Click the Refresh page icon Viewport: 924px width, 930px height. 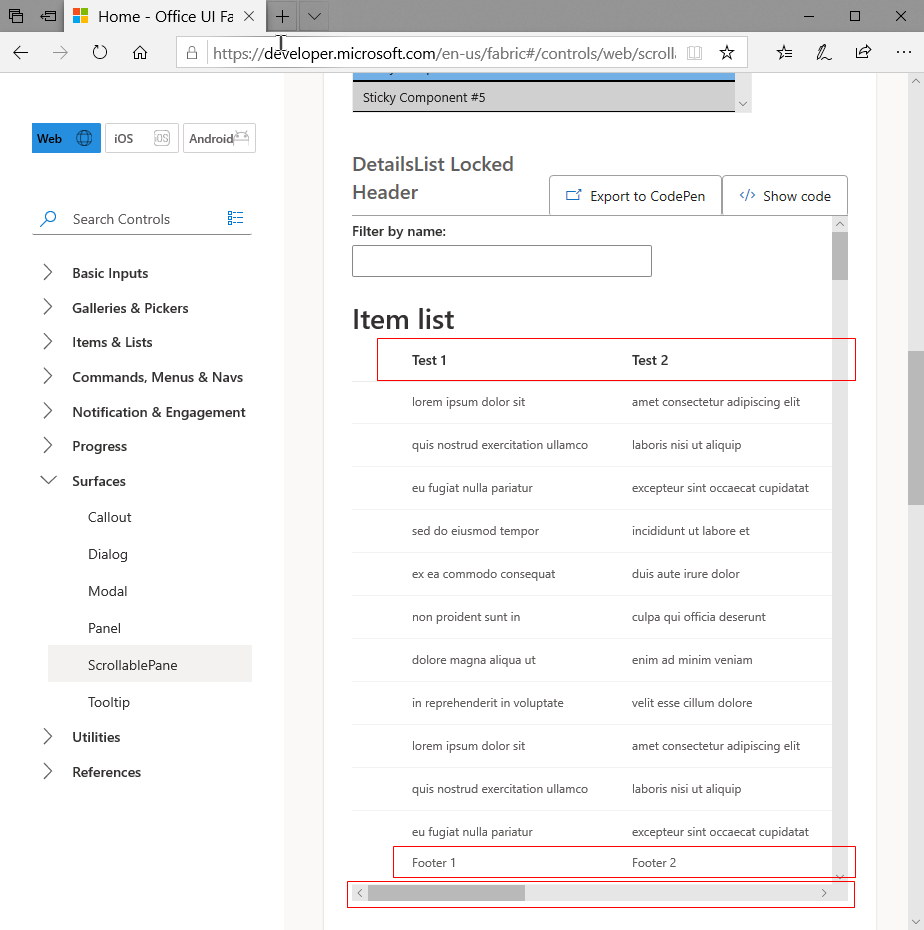(x=100, y=53)
